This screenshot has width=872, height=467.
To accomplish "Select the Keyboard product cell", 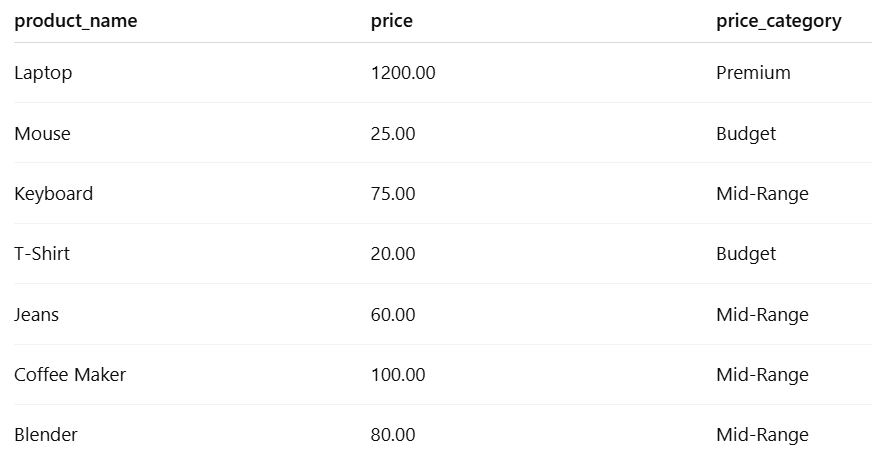I will (x=54, y=194).
